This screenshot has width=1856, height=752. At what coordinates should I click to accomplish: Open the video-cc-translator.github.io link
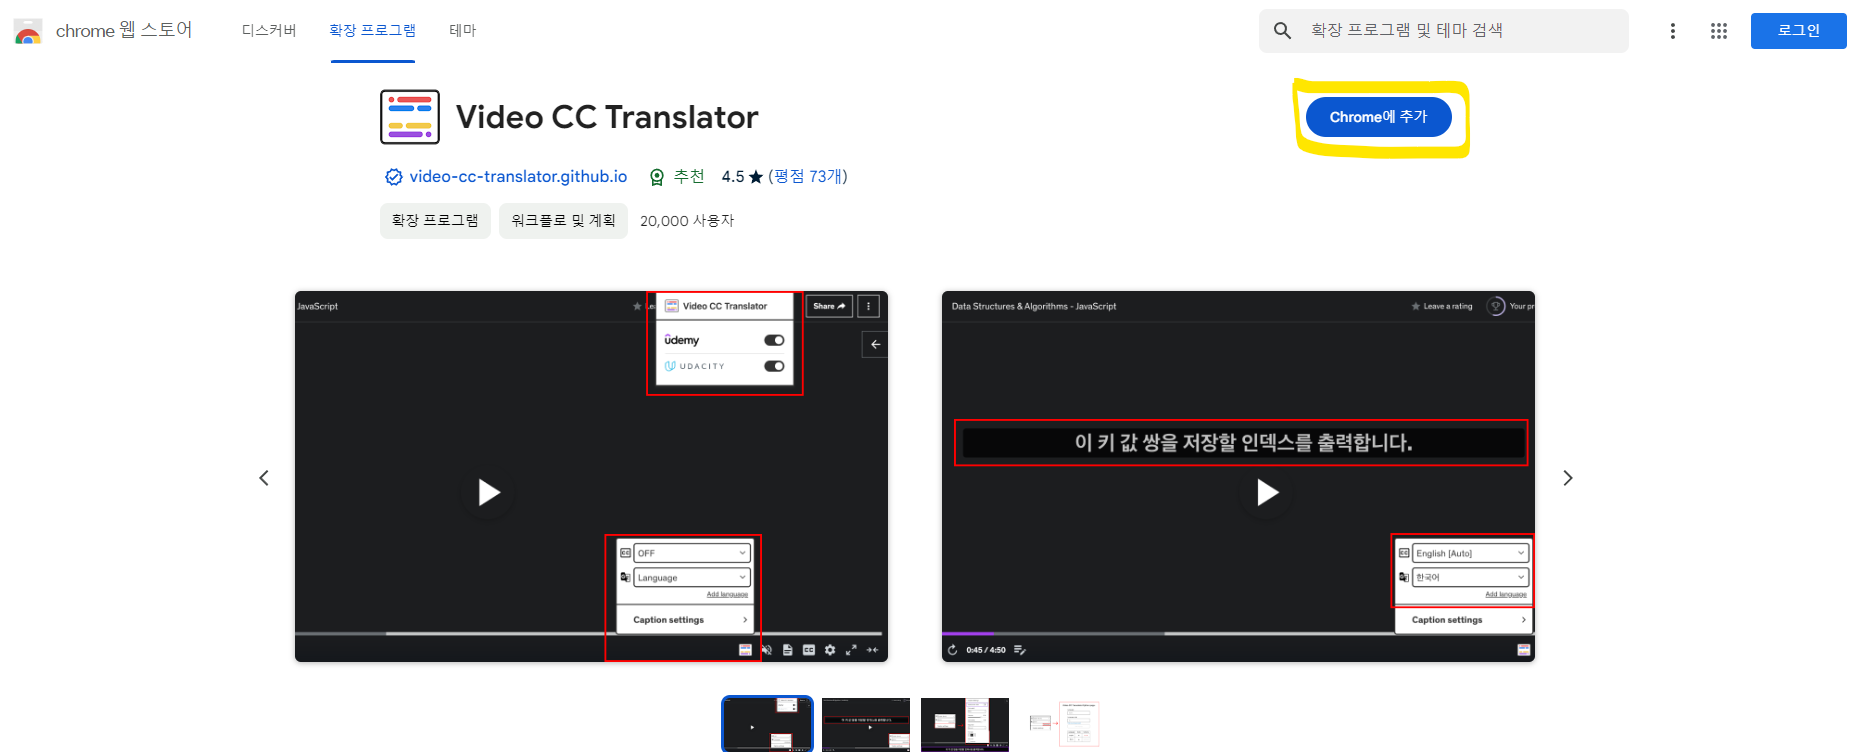[518, 176]
